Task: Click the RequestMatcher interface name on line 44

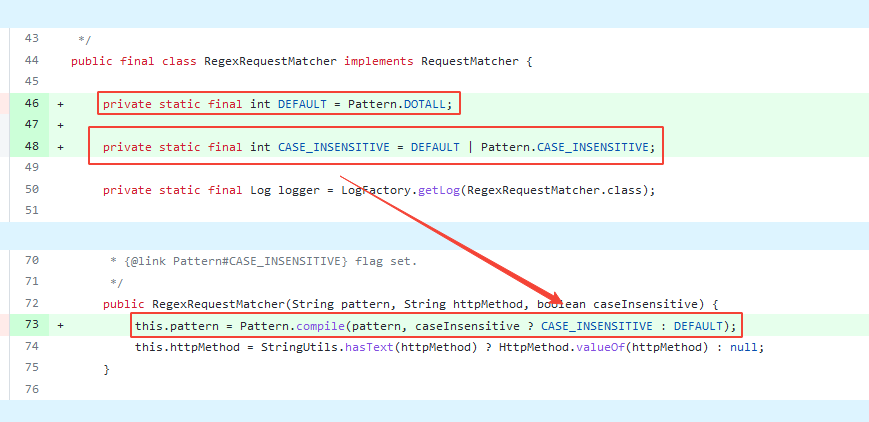Action: (470, 61)
